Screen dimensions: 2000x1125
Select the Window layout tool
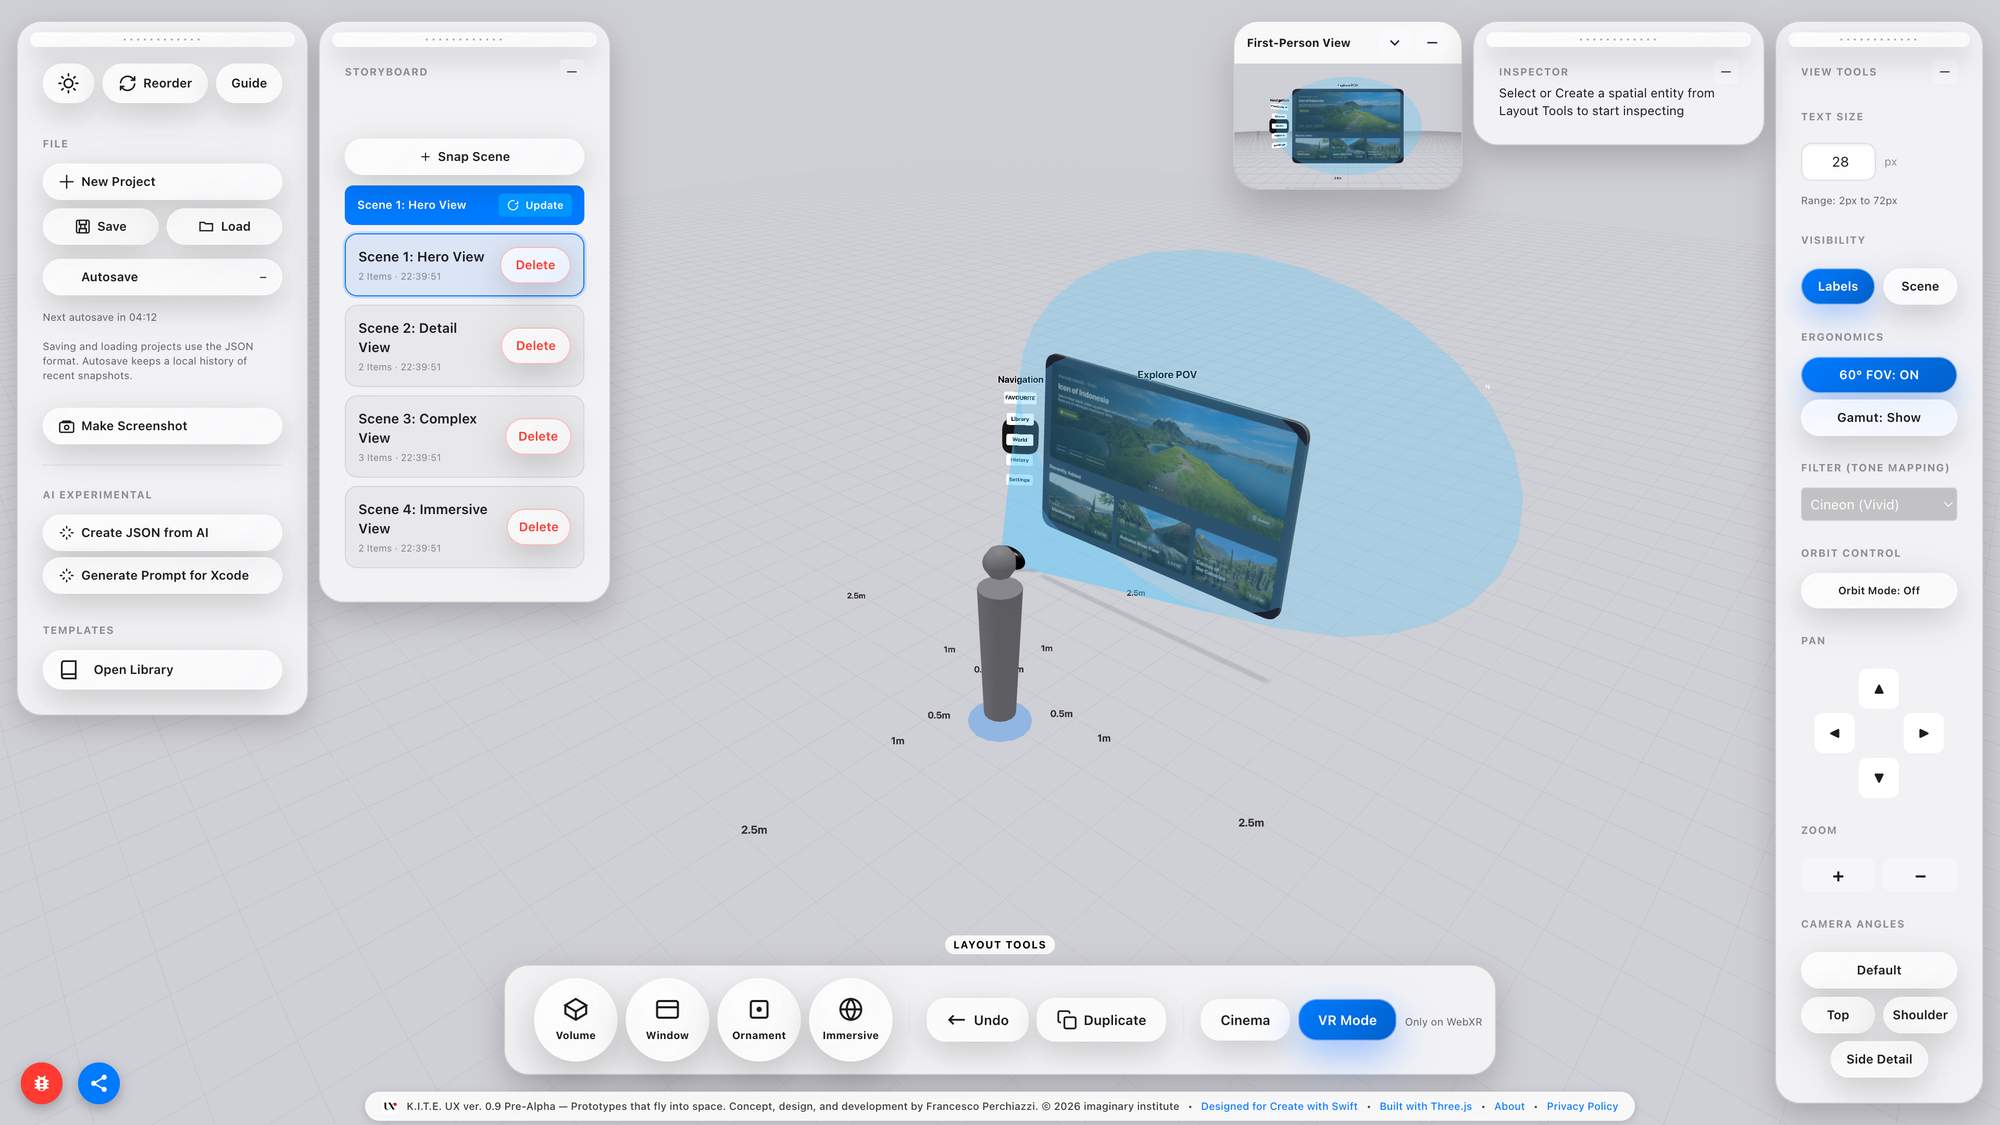[667, 1019]
